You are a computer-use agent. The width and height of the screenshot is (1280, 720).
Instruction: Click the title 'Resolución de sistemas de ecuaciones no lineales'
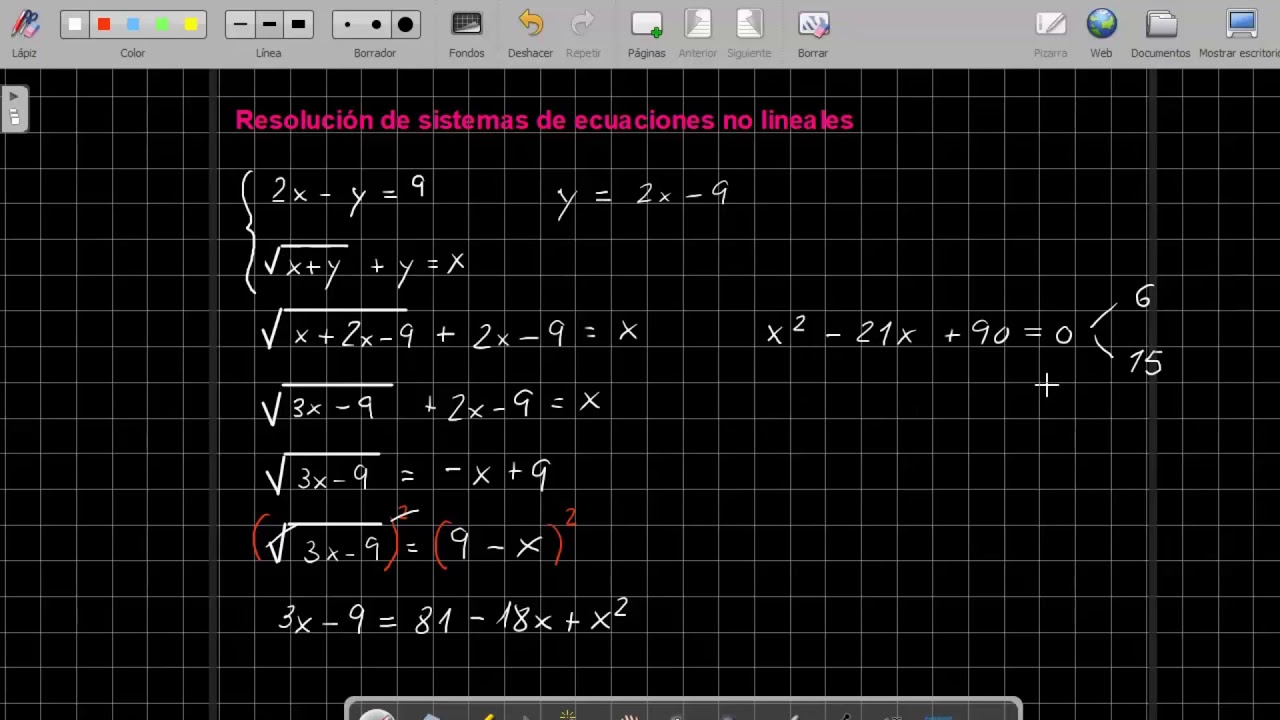coord(544,120)
